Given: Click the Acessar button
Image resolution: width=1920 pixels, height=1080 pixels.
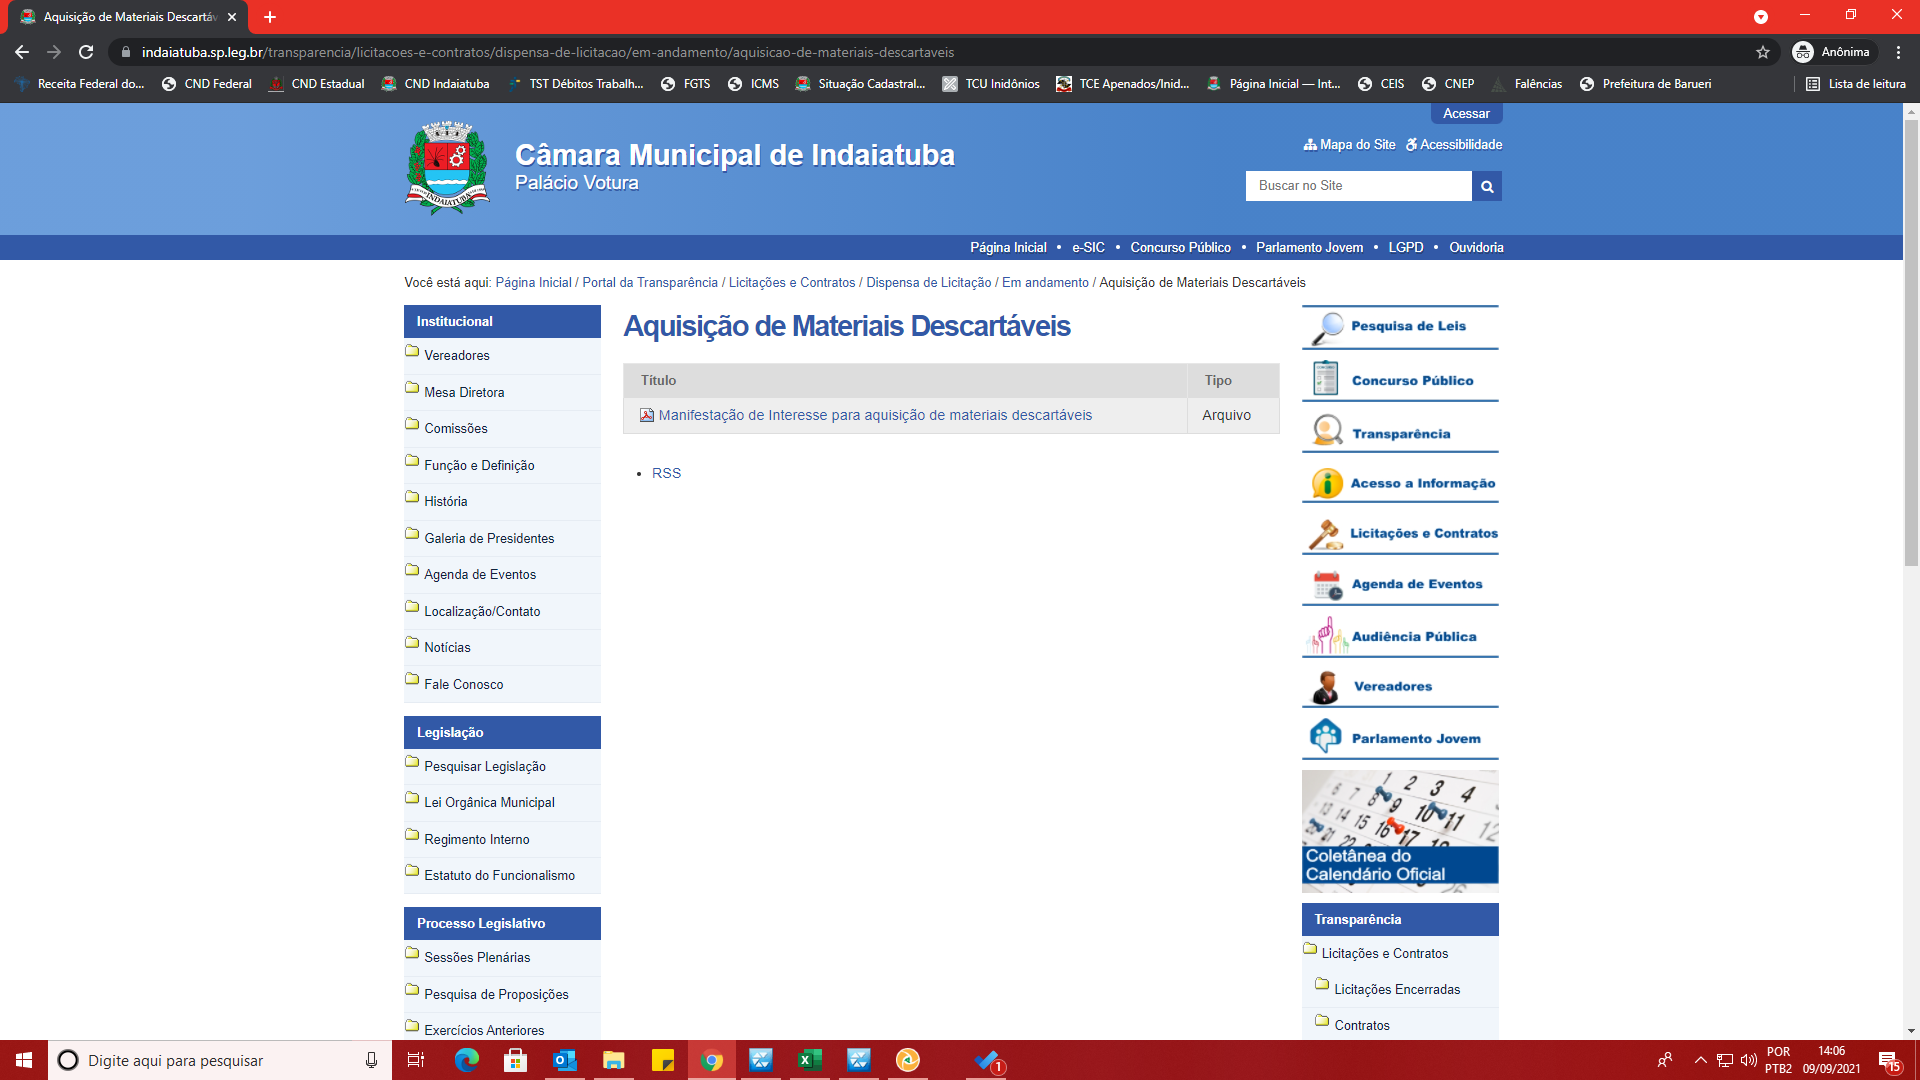Looking at the screenshot, I should pos(1466,114).
